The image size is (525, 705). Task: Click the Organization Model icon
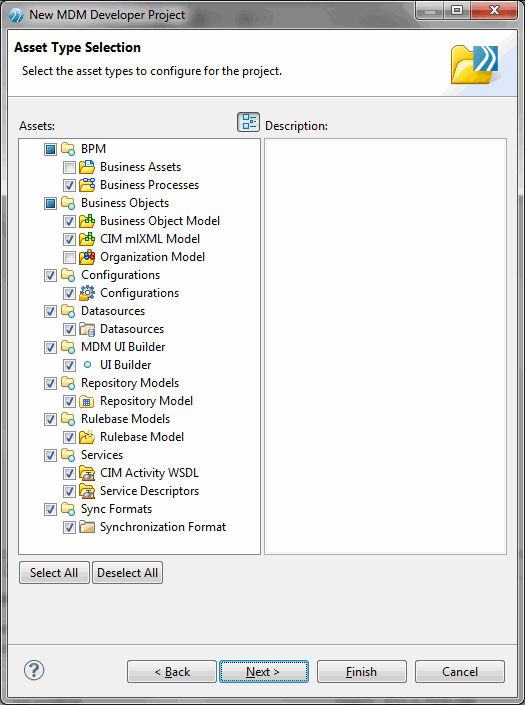pos(87,257)
